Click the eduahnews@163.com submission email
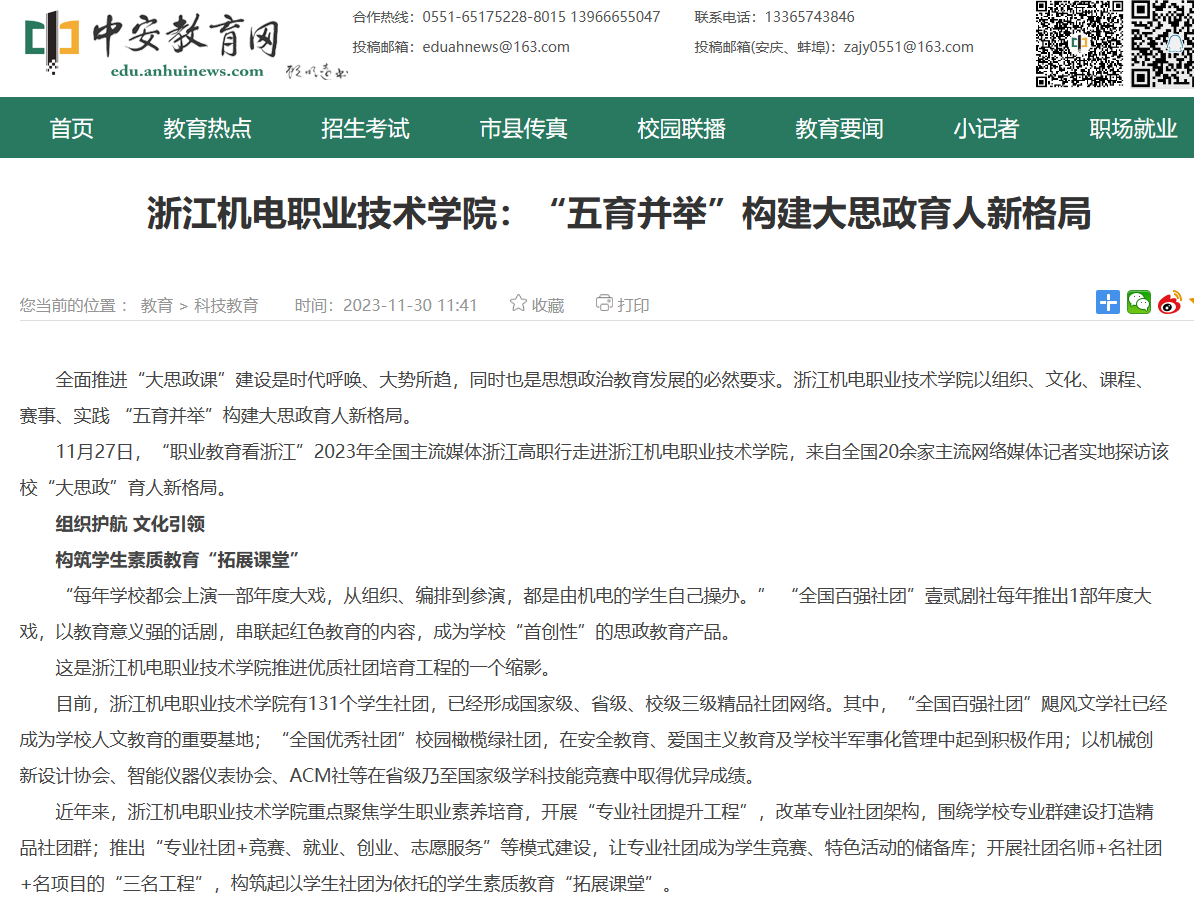 click(496, 47)
